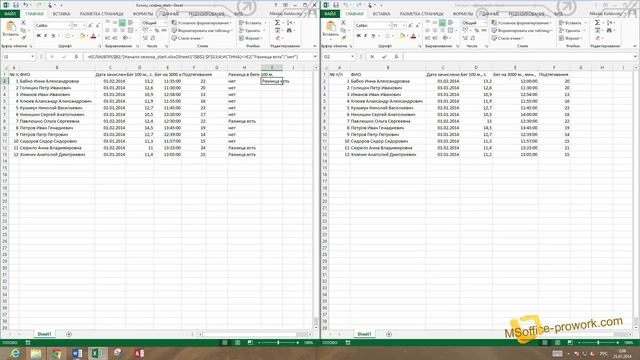The image size is (640, 360).
Task: Toggle bold in left Excel window
Action: (38, 36)
